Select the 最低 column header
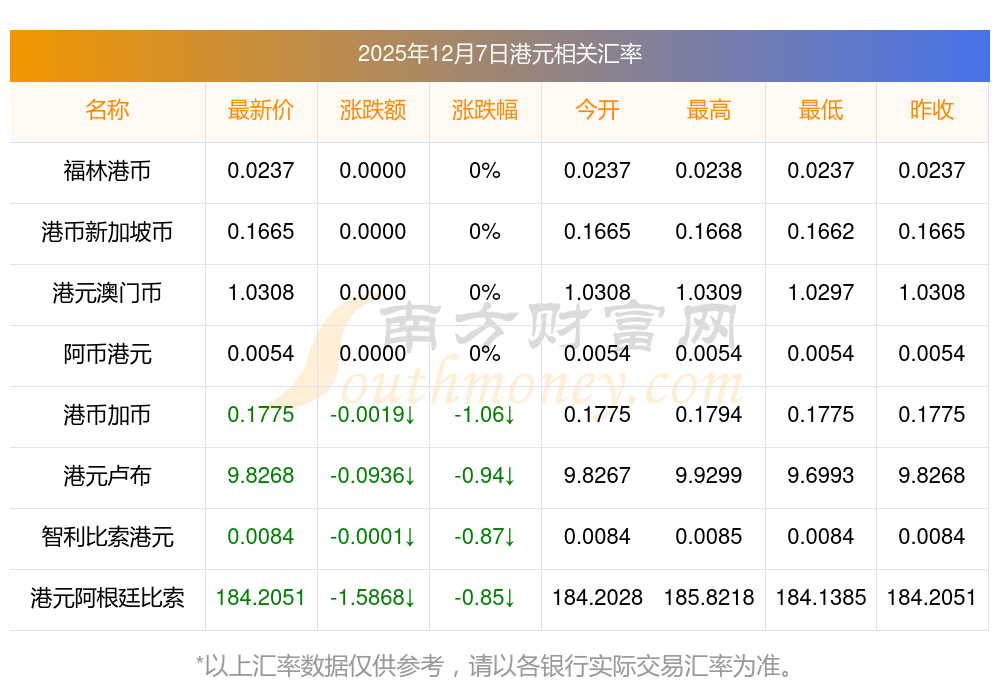 (x=821, y=110)
